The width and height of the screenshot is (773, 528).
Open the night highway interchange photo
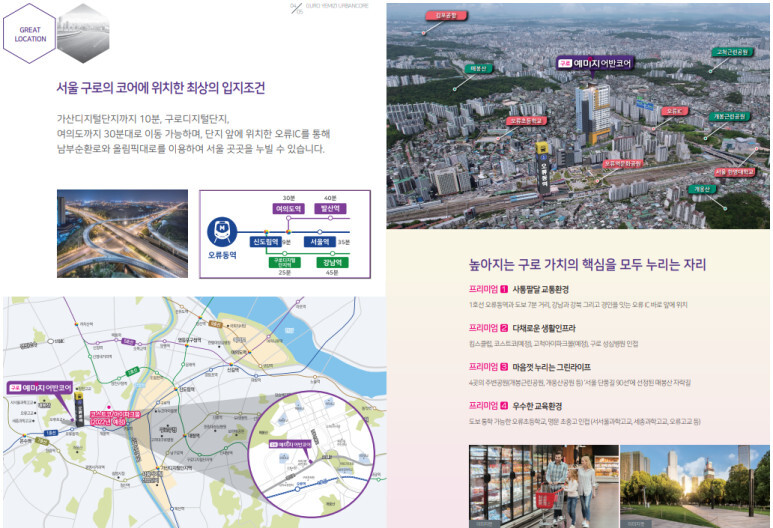pyautogui.click(x=122, y=234)
